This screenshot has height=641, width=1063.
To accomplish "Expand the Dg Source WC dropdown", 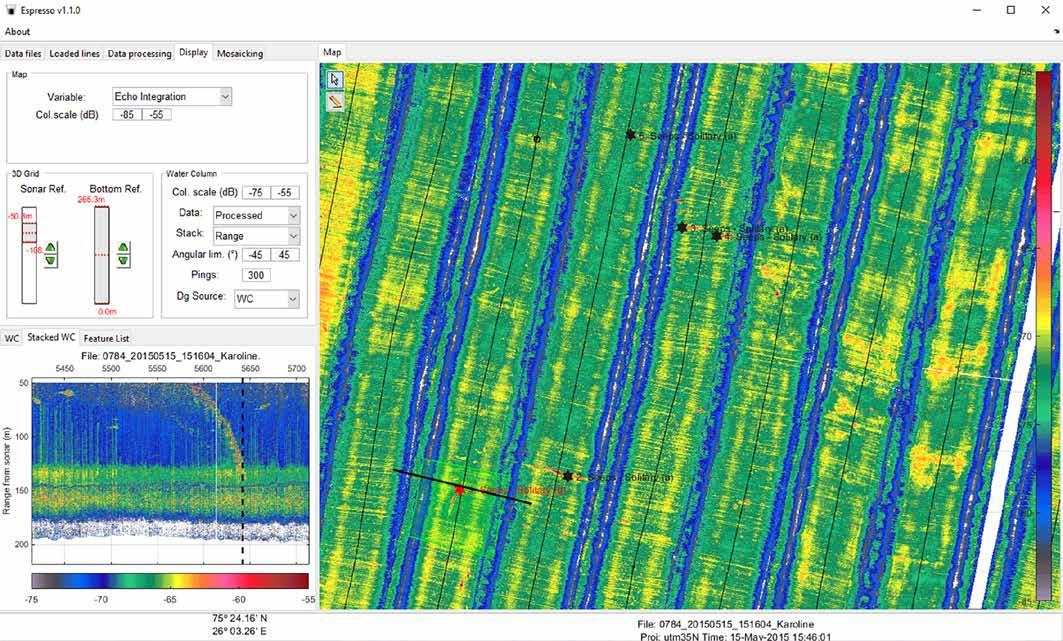I will (x=266, y=299).
